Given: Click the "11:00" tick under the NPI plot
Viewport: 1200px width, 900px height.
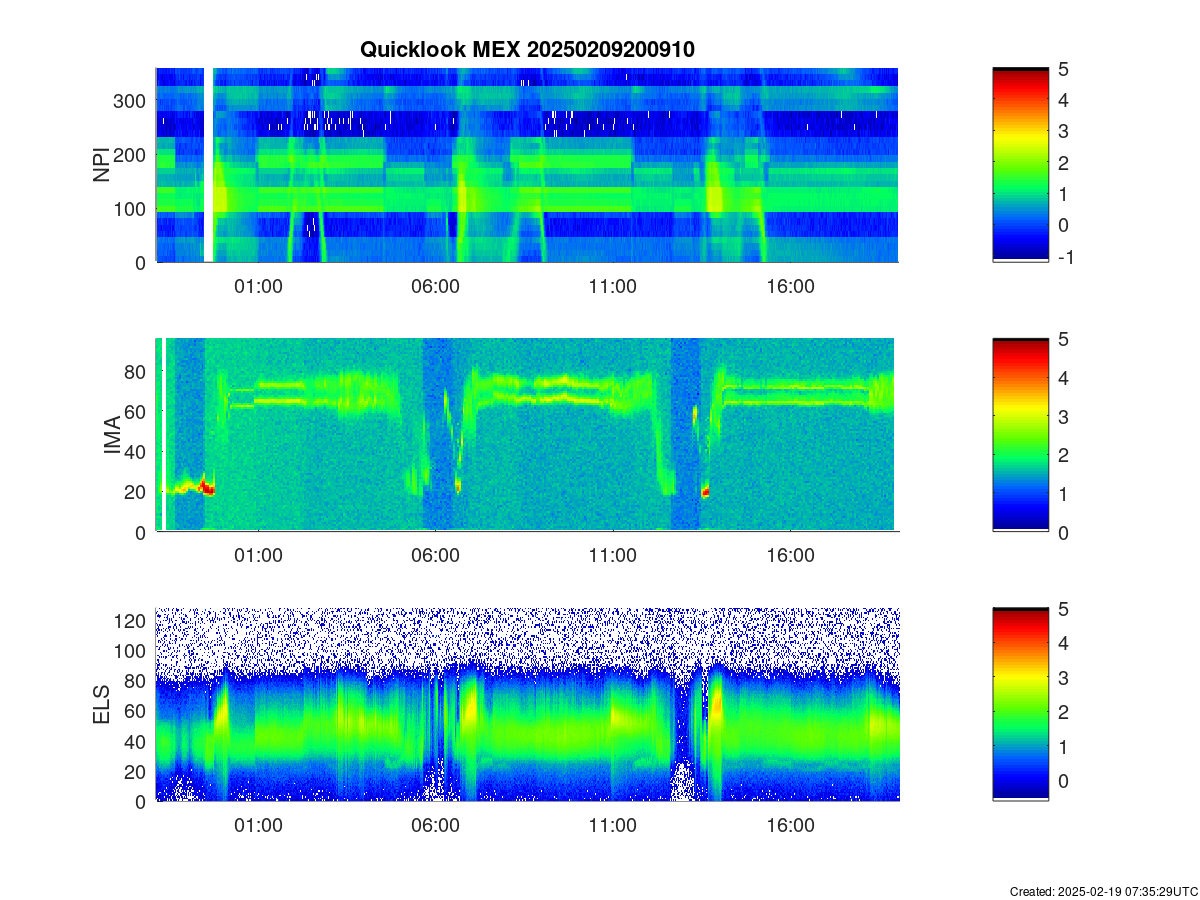Looking at the screenshot, I should tap(613, 286).
